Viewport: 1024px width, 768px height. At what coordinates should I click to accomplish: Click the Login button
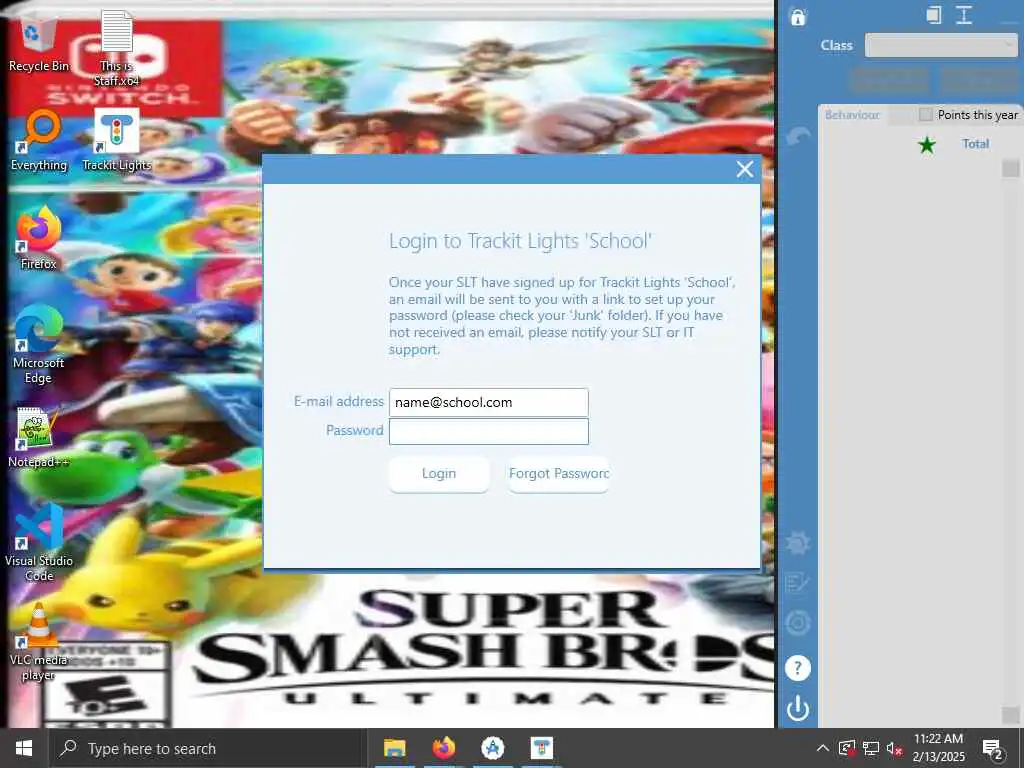tap(439, 473)
